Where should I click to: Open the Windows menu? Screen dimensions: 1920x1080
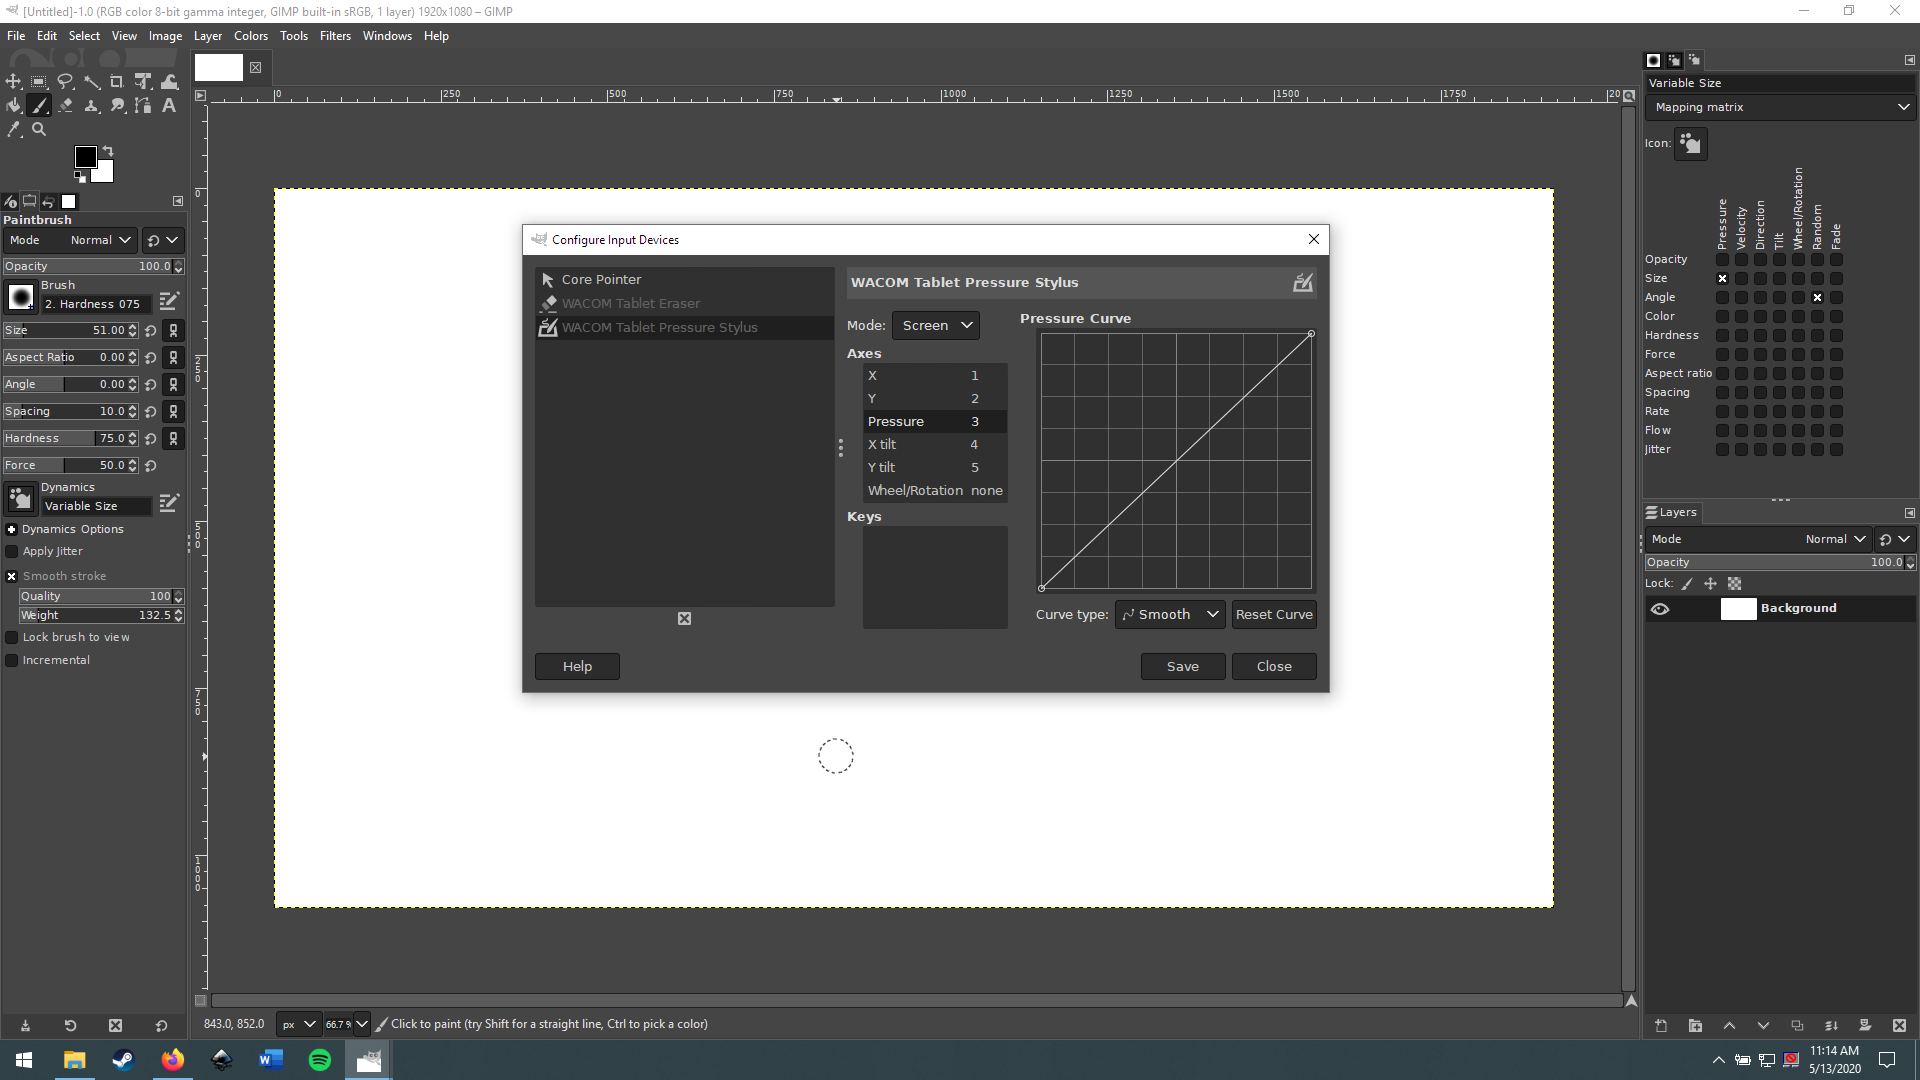pyautogui.click(x=387, y=36)
